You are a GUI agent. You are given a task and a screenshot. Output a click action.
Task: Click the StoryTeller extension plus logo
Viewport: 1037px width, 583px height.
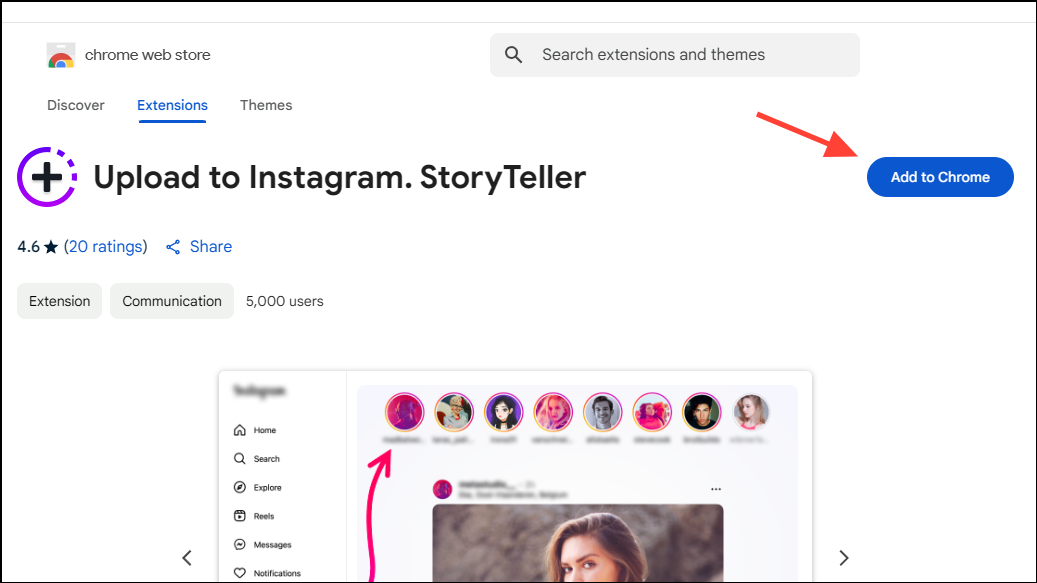coord(47,177)
